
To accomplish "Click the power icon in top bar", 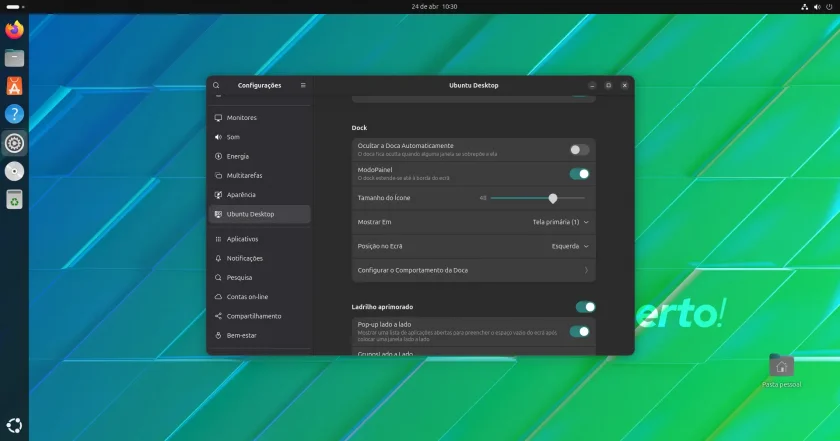I will pyautogui.click(x=829, y=7).
